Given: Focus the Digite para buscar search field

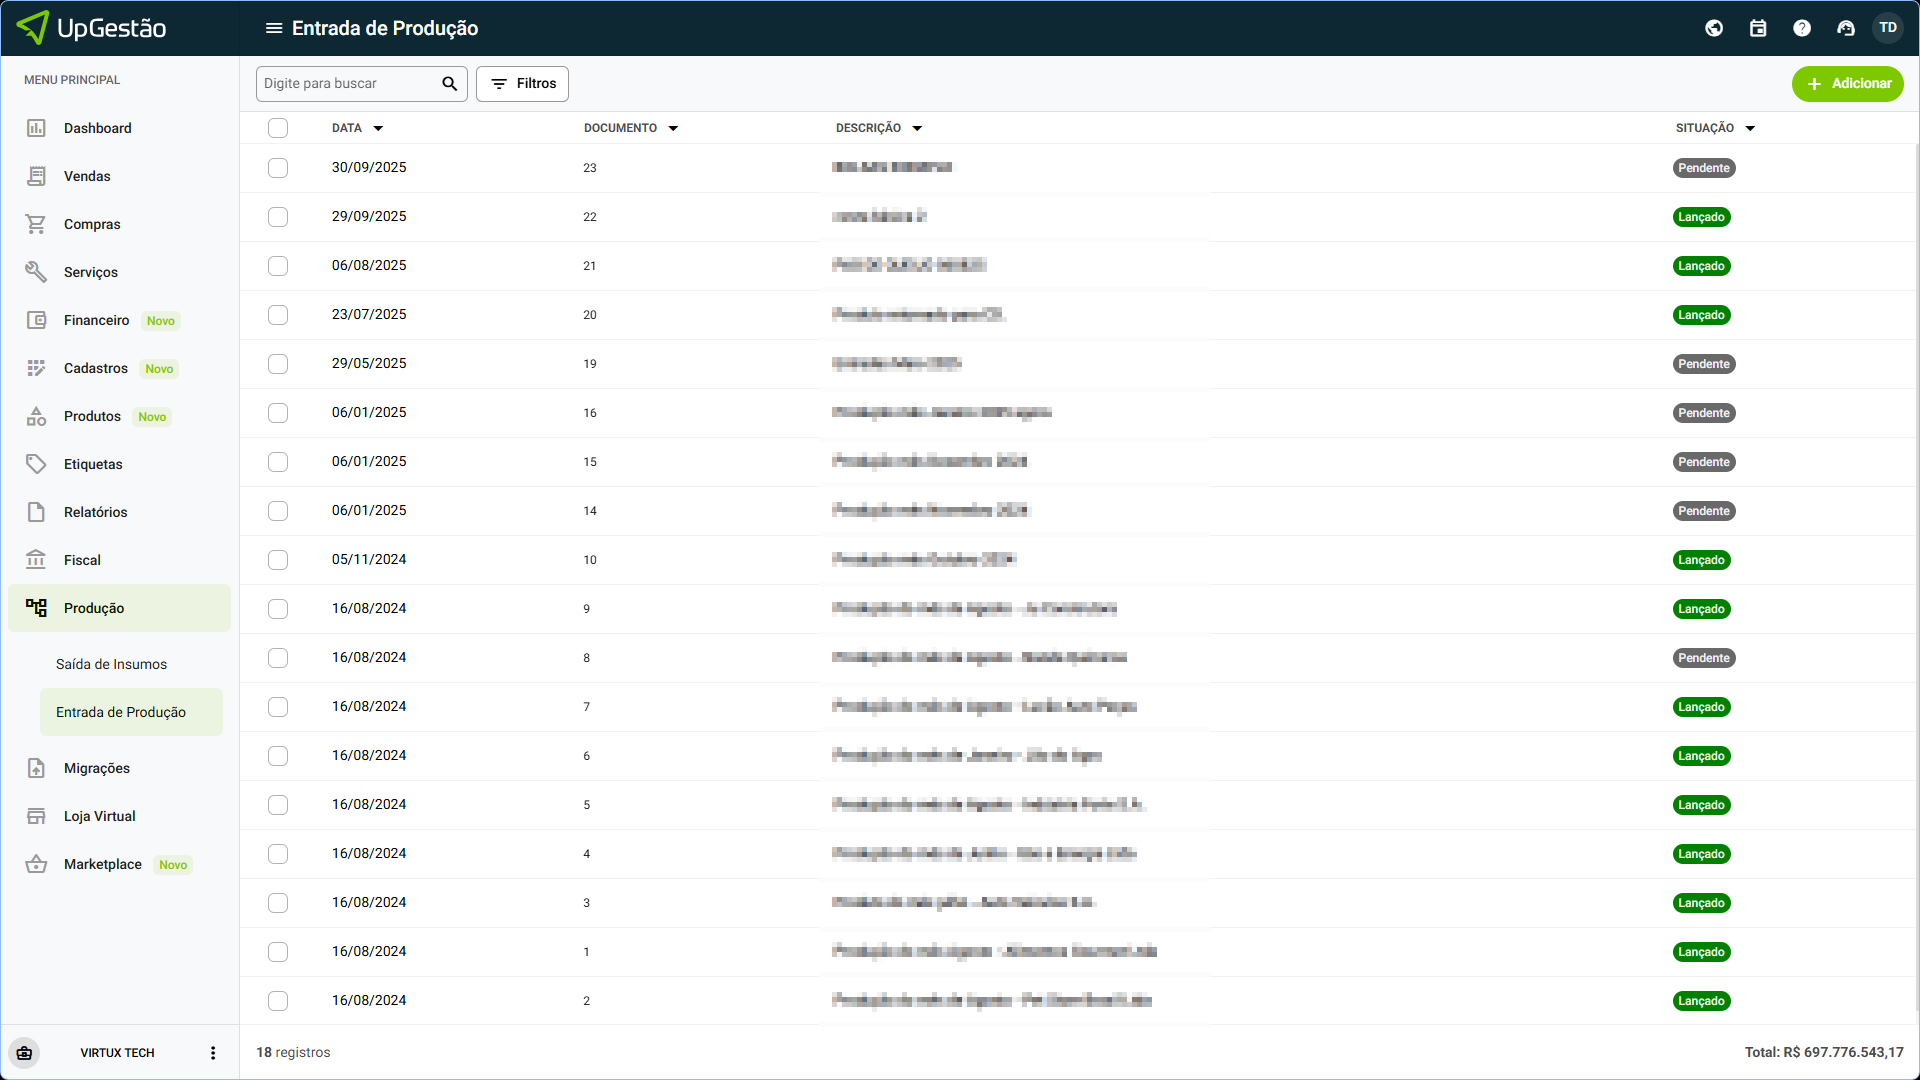Looking at the screenshot, I should click(345, 84).
